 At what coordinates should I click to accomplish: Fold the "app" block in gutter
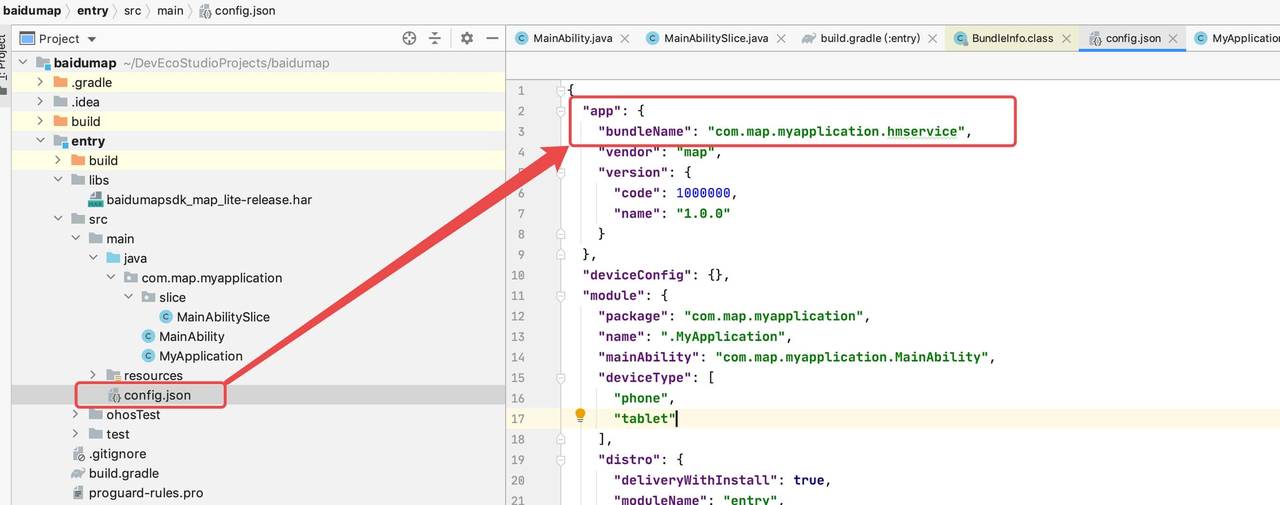click(561, 111)
